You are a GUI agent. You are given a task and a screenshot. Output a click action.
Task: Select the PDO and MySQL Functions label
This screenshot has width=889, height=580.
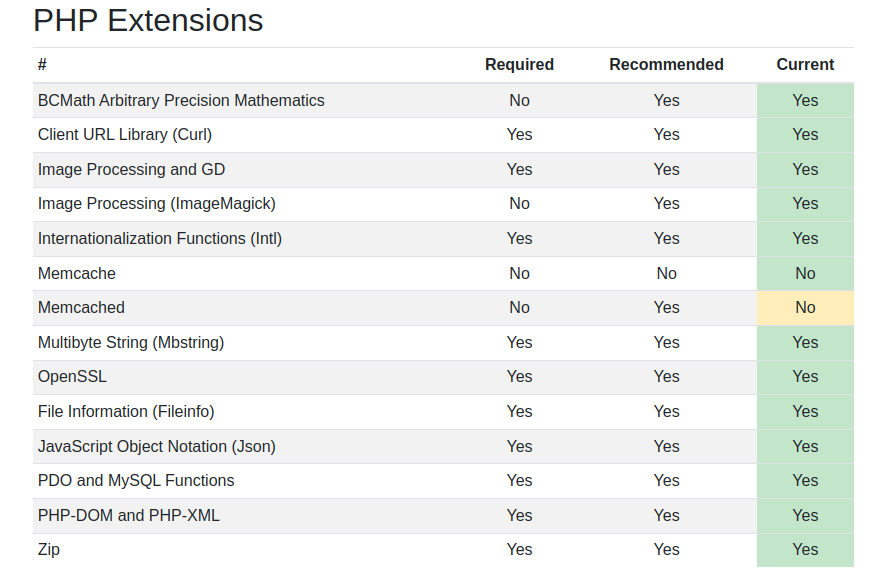[136, 481]
